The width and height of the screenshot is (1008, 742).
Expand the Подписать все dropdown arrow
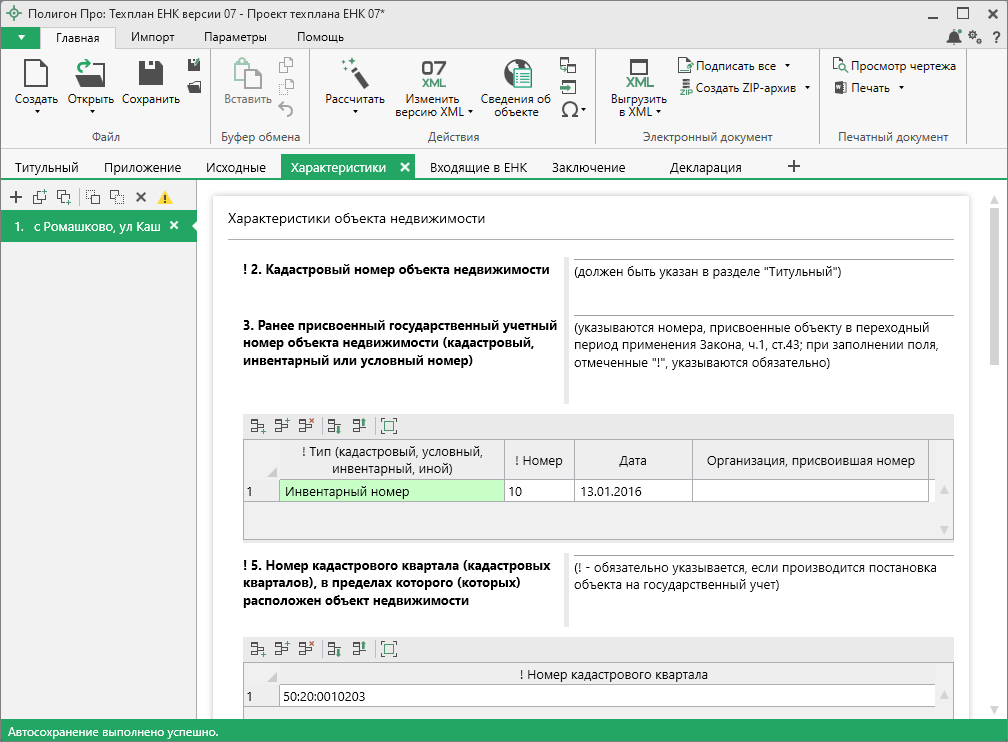click(x=787, y=66)
